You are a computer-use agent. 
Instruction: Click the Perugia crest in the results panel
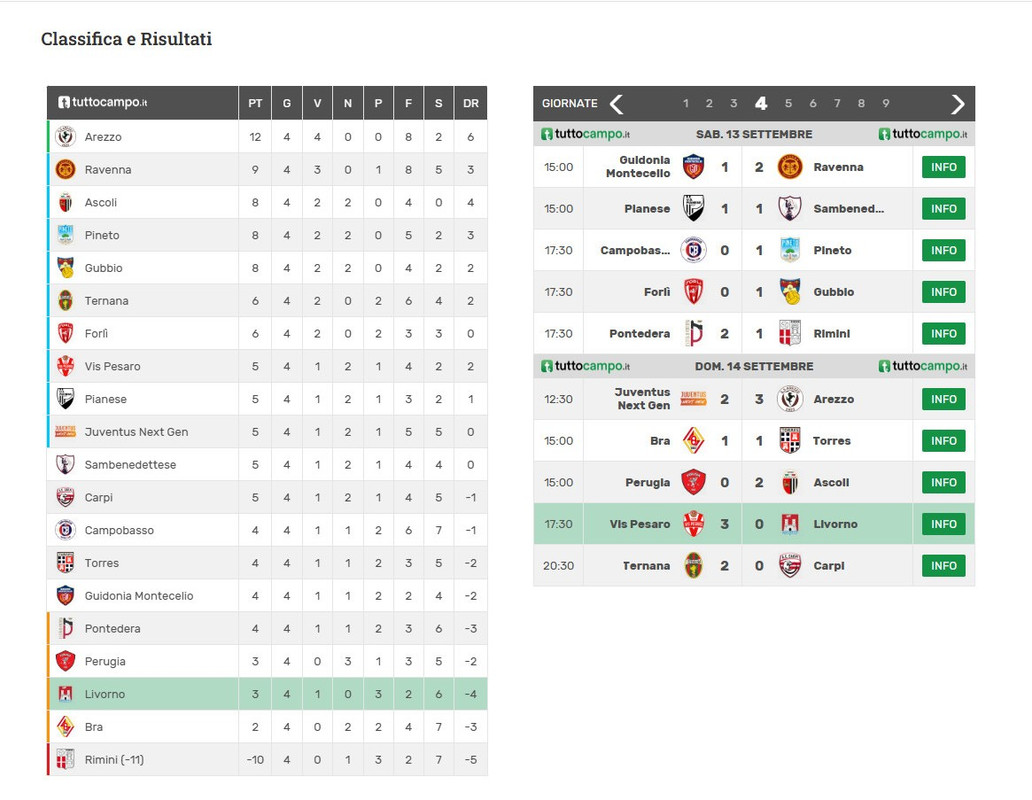693,482
